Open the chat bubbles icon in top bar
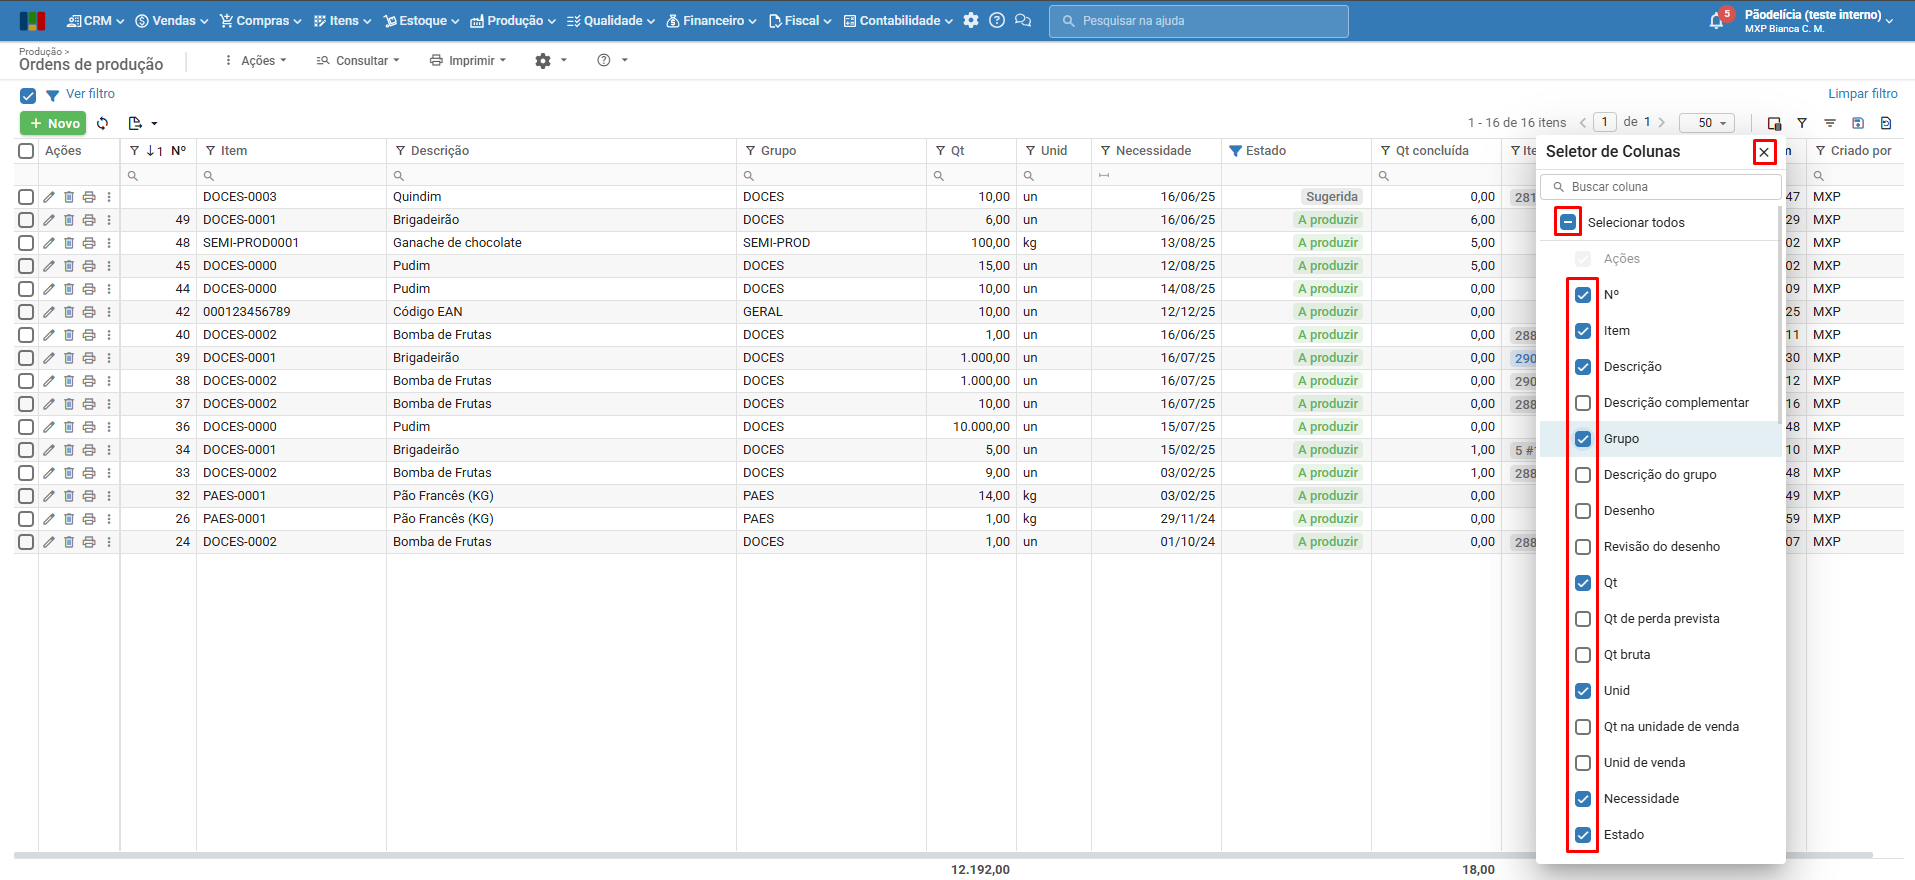This screenshot has width=1915, height=880. coord(1023,21)
